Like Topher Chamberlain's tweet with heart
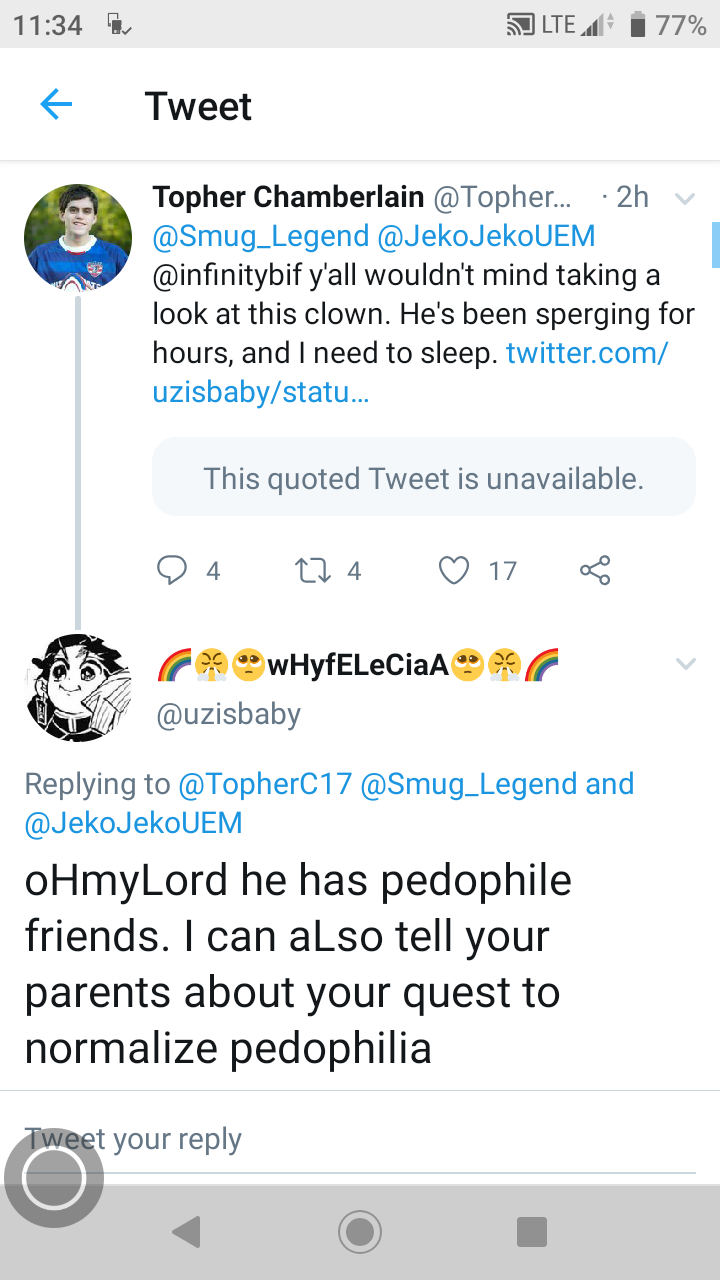 [x=454, y=570]
